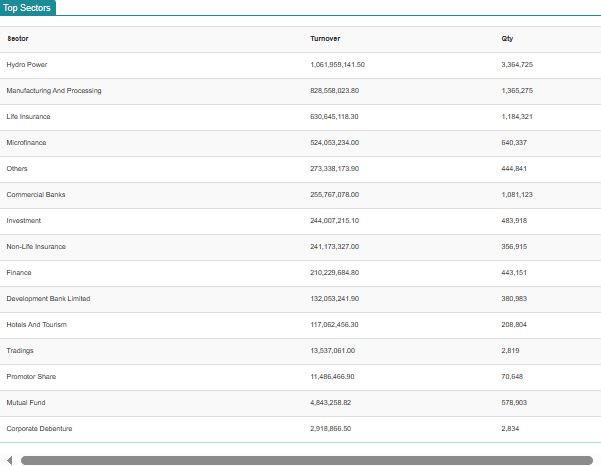
Task: Click turnover value 255,767,078.00
Action: pyautogui.click(x=335, y=195)
